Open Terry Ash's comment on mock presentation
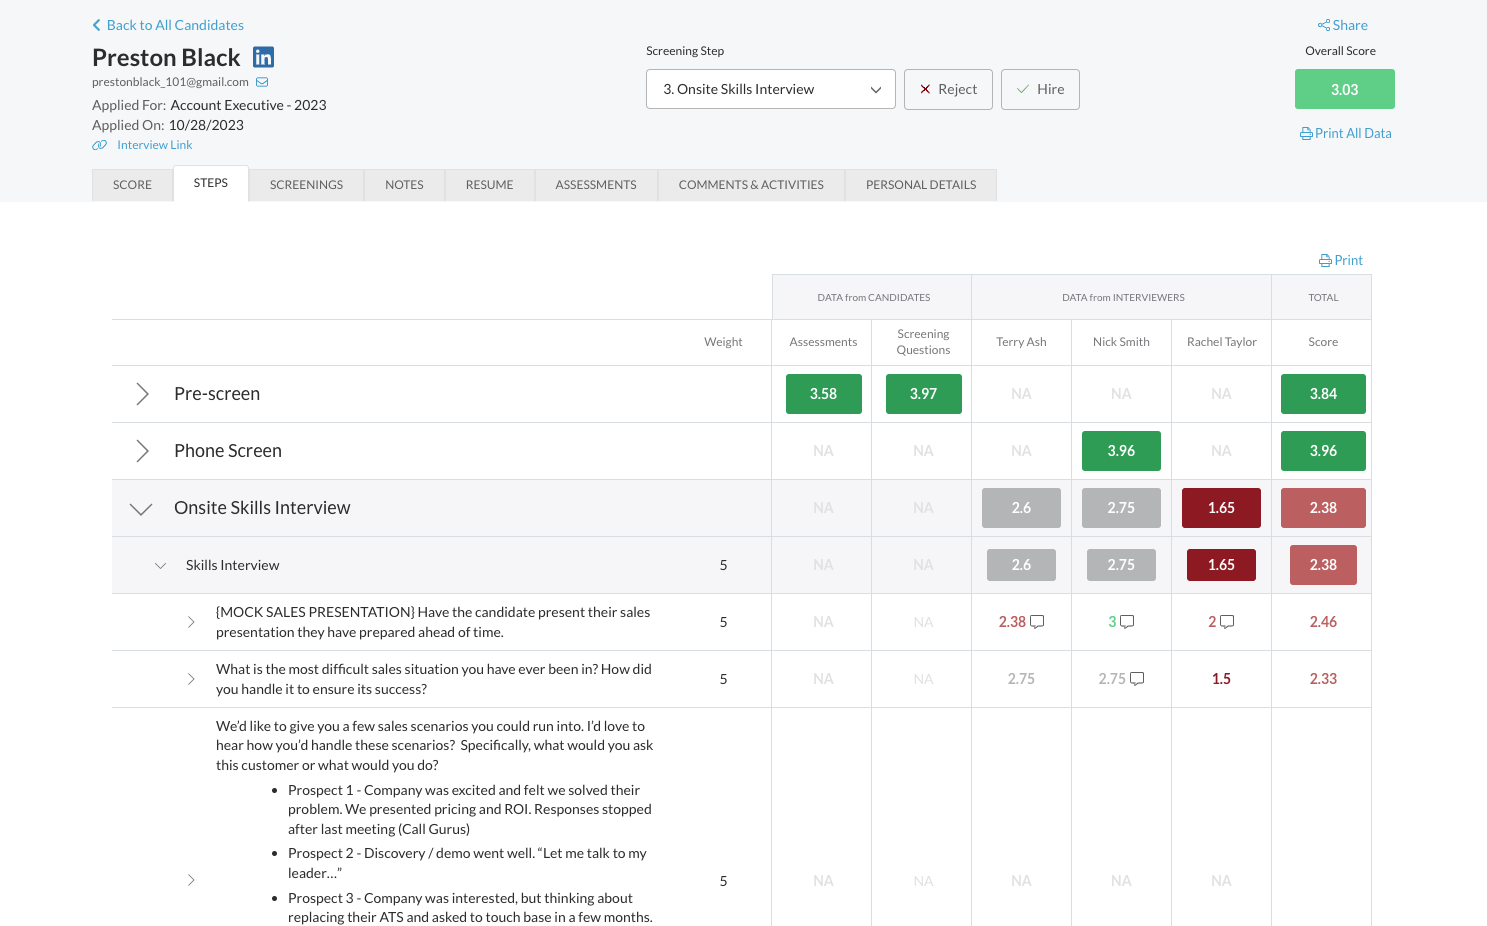 click(1037, 622)
